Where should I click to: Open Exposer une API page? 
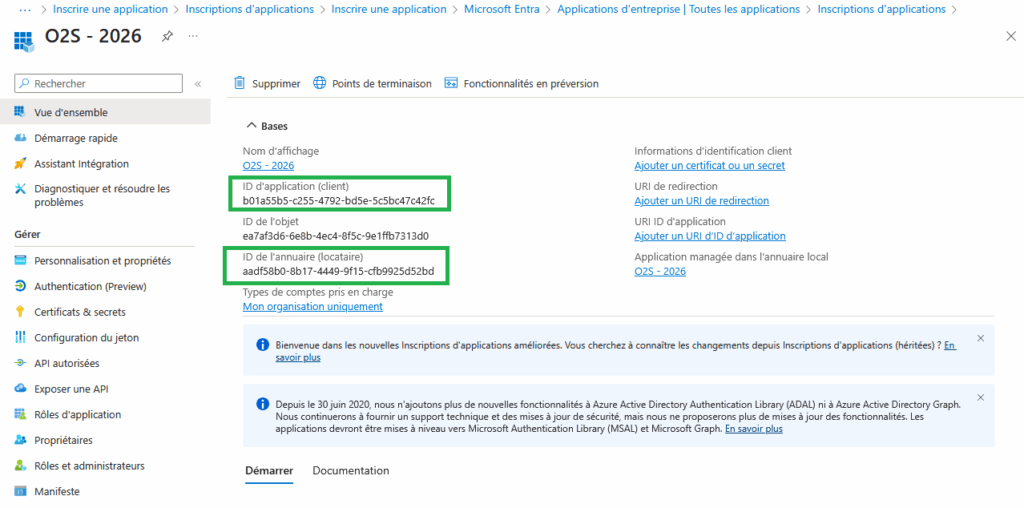click(71, 388)
